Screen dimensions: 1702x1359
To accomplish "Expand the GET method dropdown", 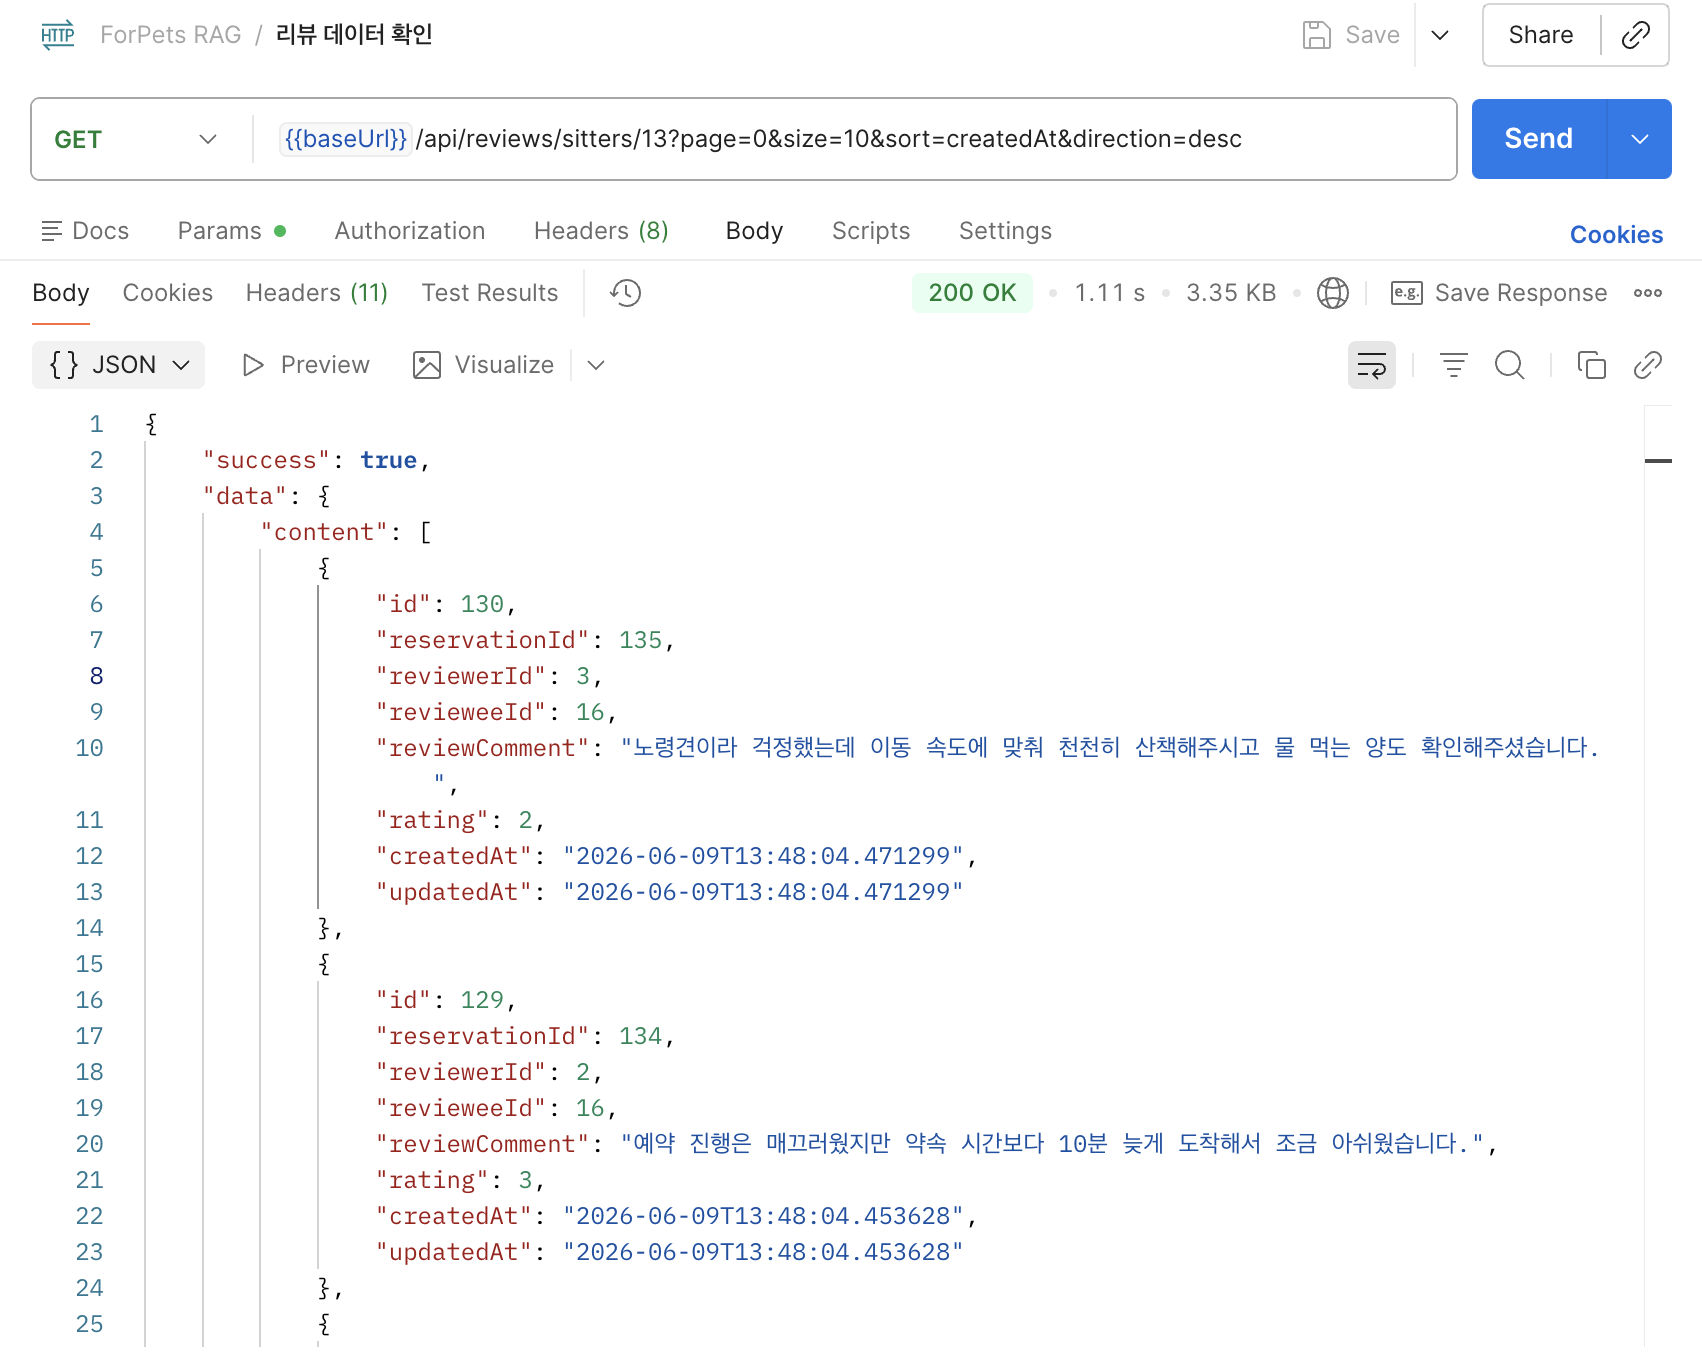I will 136,139.
